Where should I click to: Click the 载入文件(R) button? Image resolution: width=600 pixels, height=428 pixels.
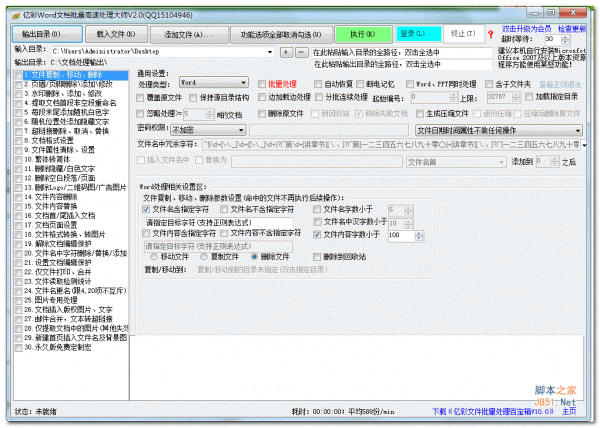[116, 34]
